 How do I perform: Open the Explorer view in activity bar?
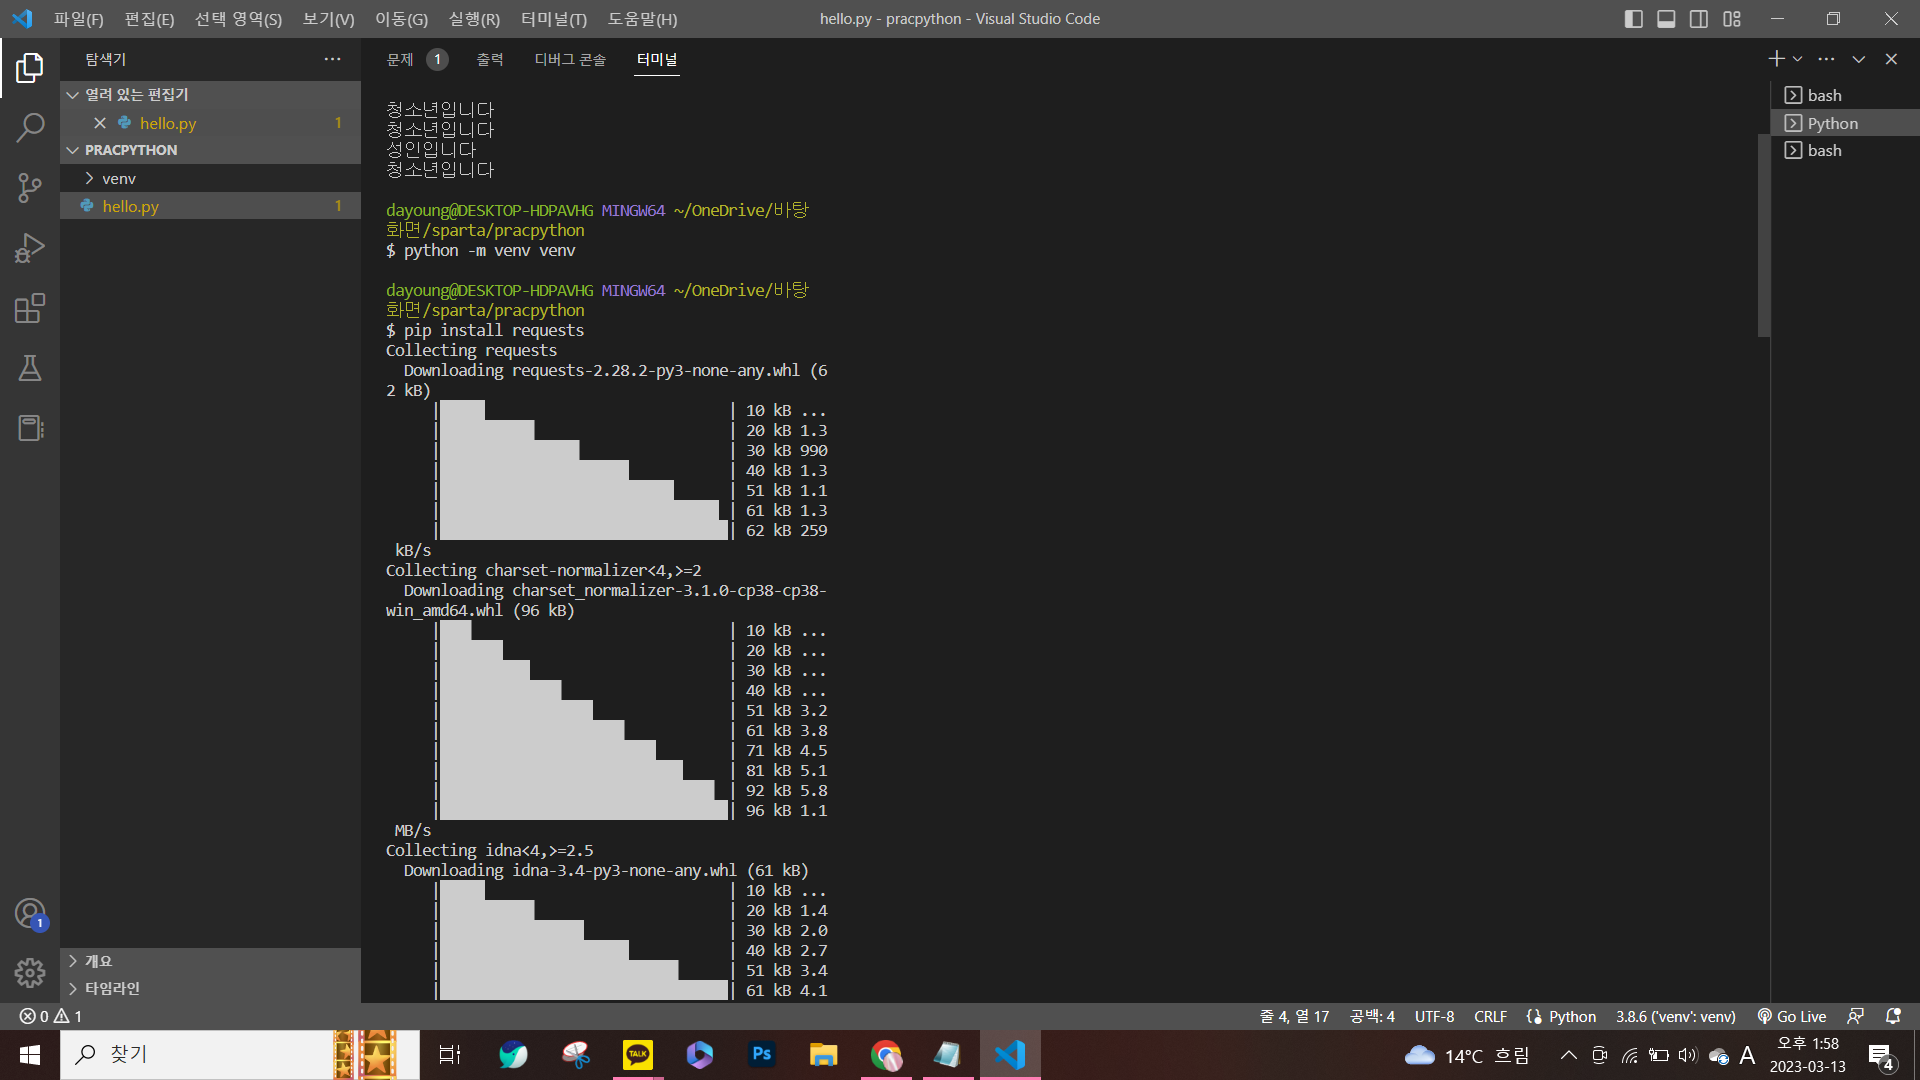tap(30, 68)
